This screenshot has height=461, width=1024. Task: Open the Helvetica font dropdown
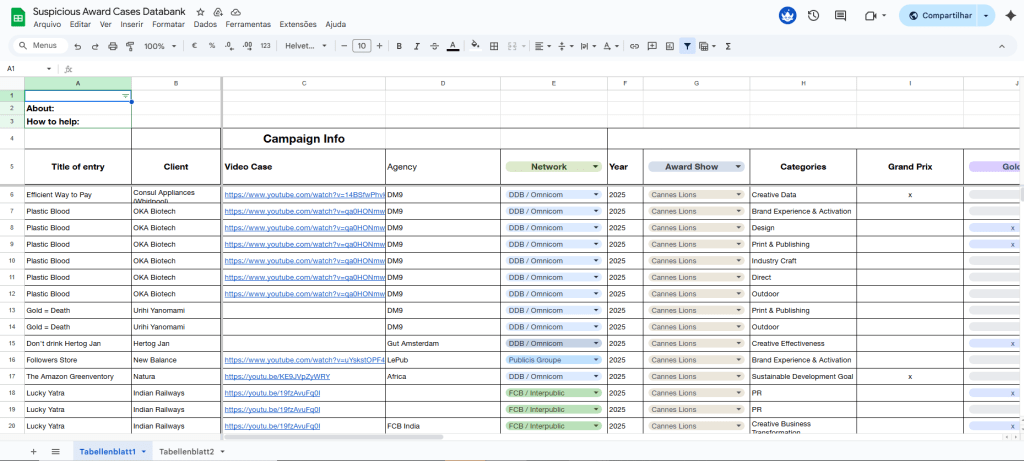306,46
